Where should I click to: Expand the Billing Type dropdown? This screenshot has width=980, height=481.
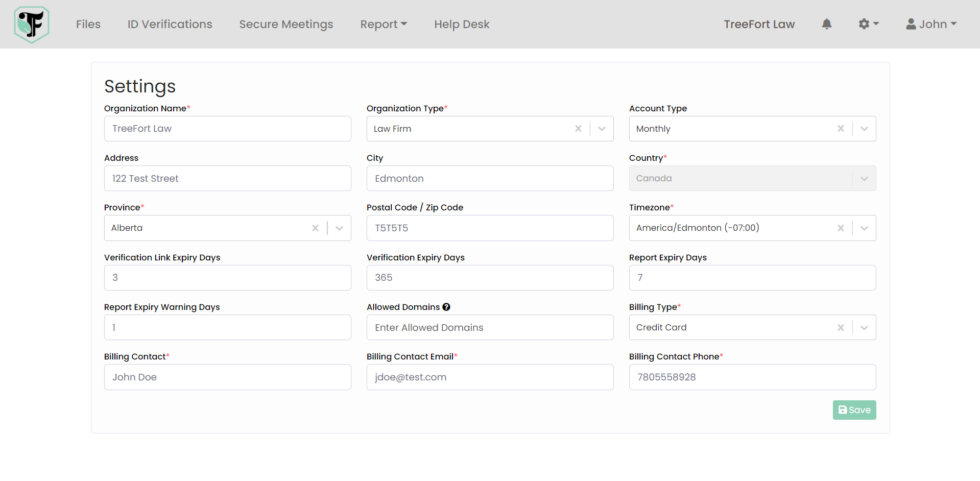(864, 327)
